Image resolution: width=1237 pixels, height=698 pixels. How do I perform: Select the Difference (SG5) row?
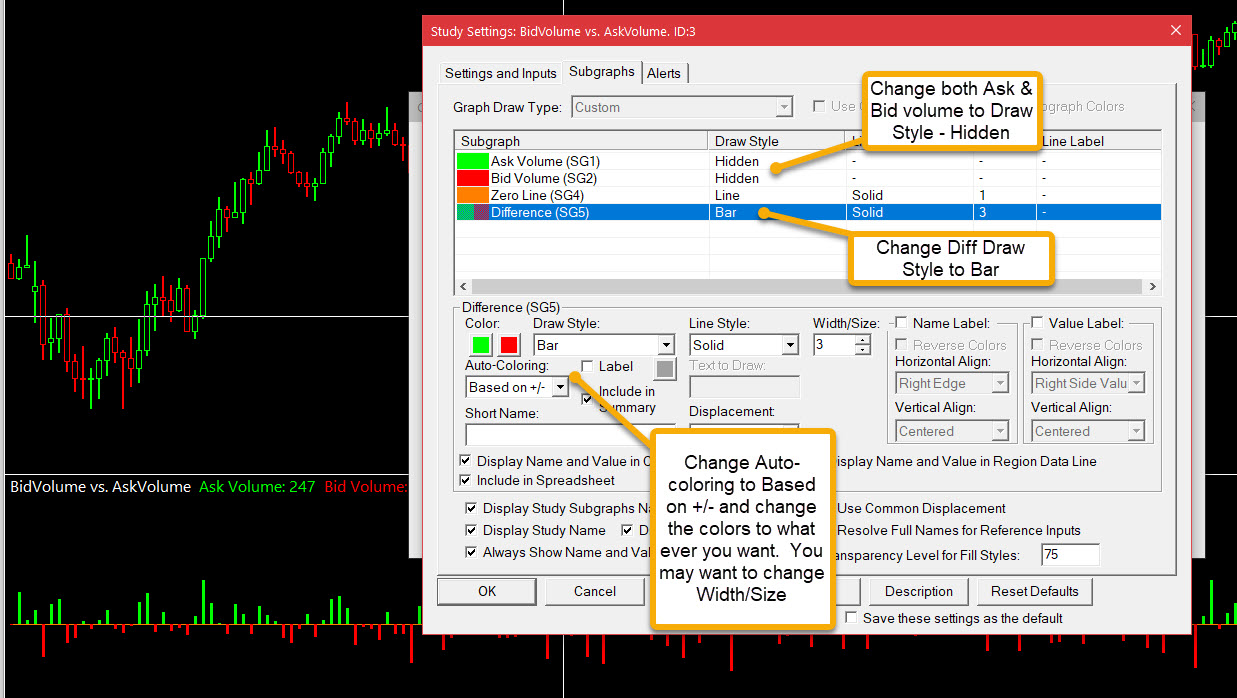pyautogui.click(x=808, y=212)
